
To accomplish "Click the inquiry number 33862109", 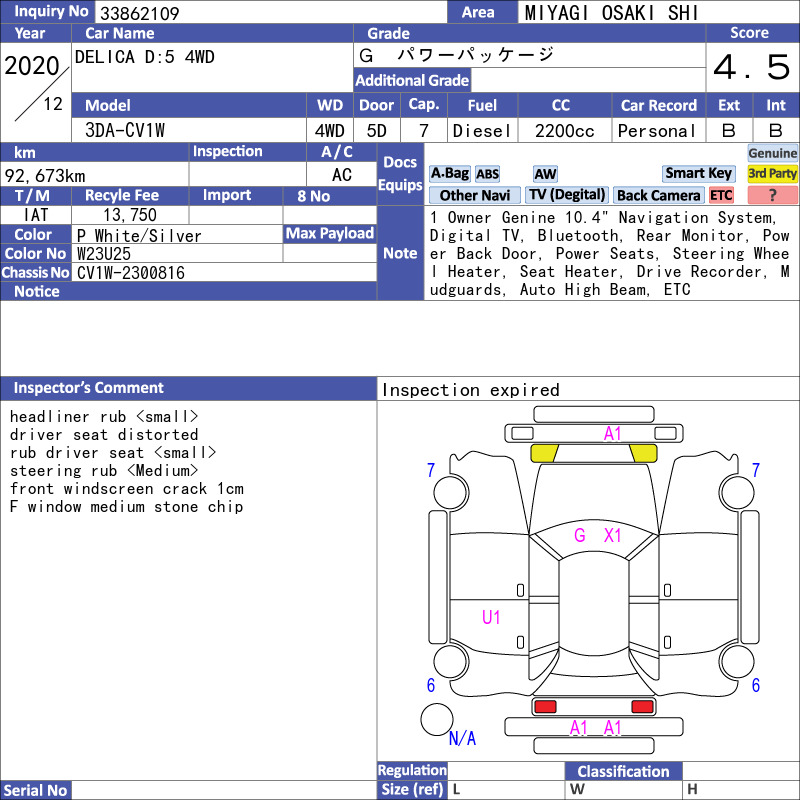I will (140, 13).
